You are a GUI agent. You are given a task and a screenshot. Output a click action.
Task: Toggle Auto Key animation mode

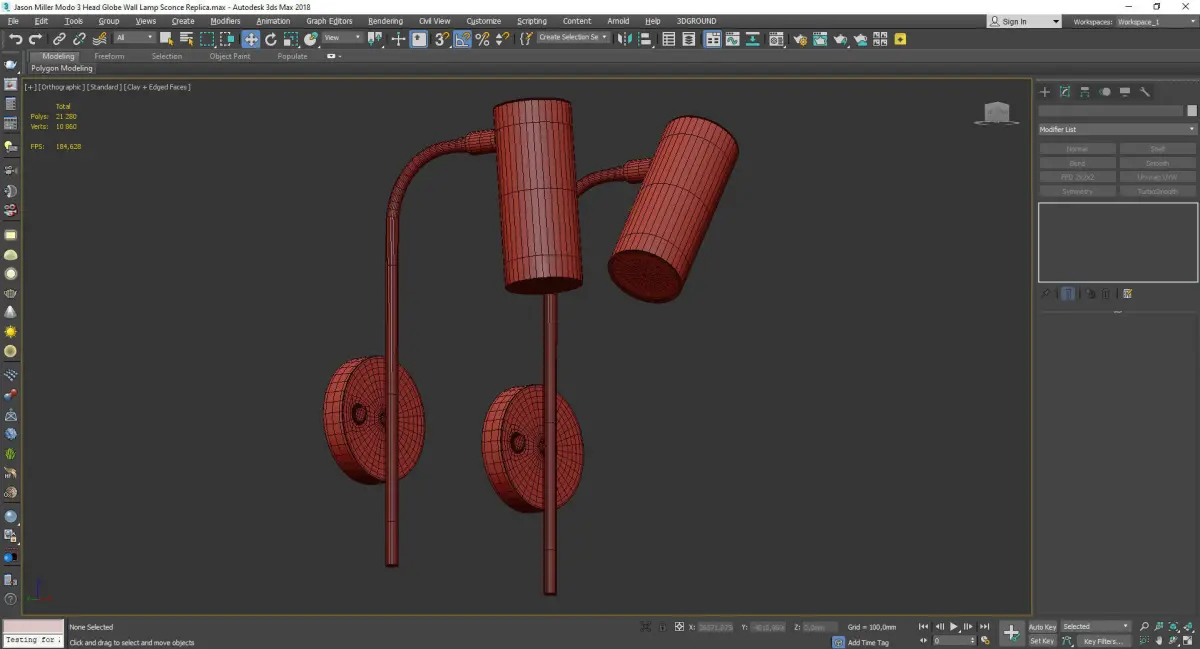click(1042, 627)
